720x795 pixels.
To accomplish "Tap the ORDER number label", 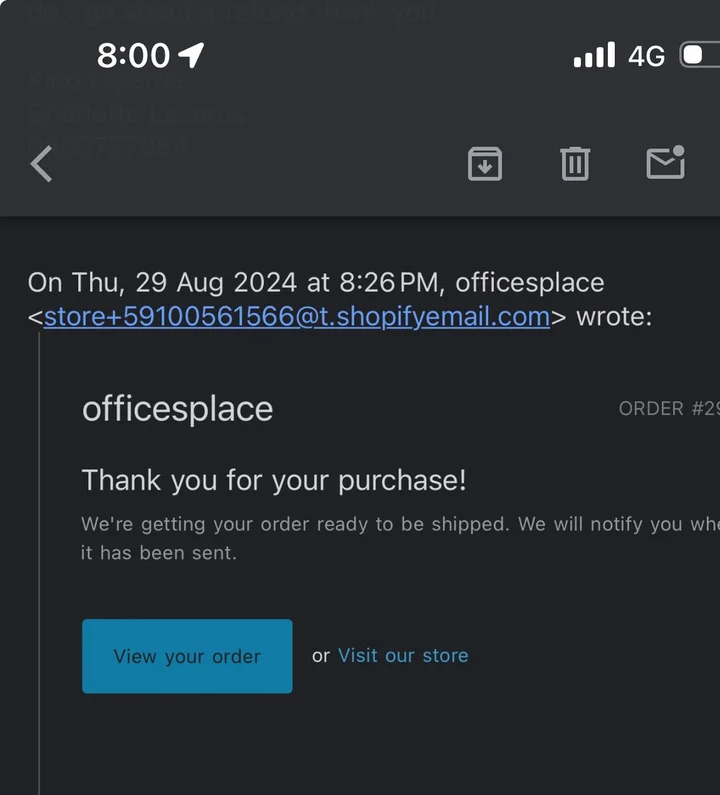I will point(669,409).
